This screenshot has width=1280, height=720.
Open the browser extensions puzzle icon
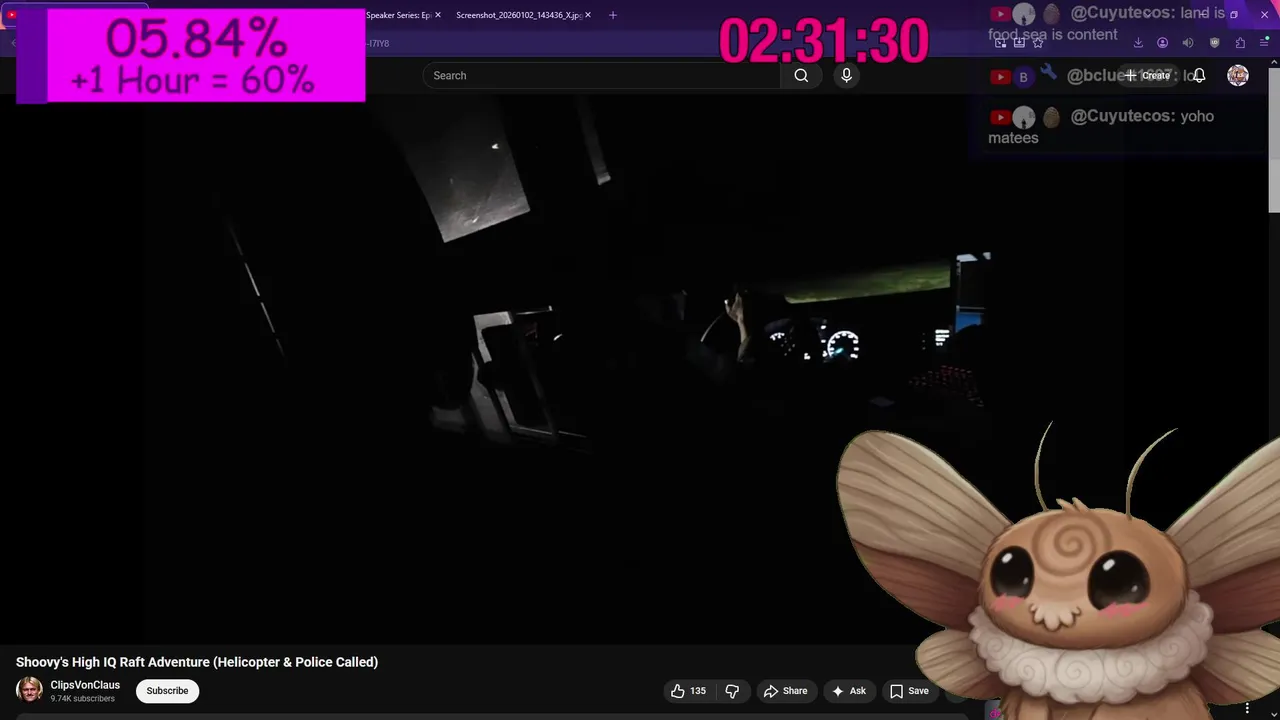(1240, 43)
